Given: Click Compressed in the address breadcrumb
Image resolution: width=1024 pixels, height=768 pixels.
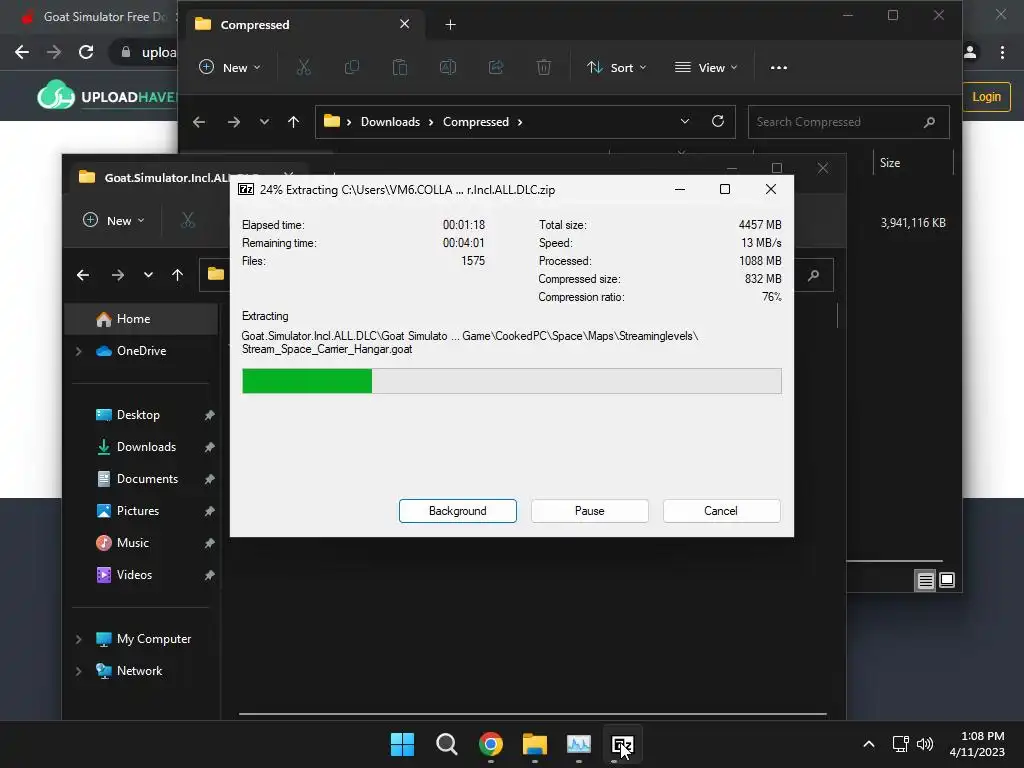Looking at the screenshot, I should [475, 121].
